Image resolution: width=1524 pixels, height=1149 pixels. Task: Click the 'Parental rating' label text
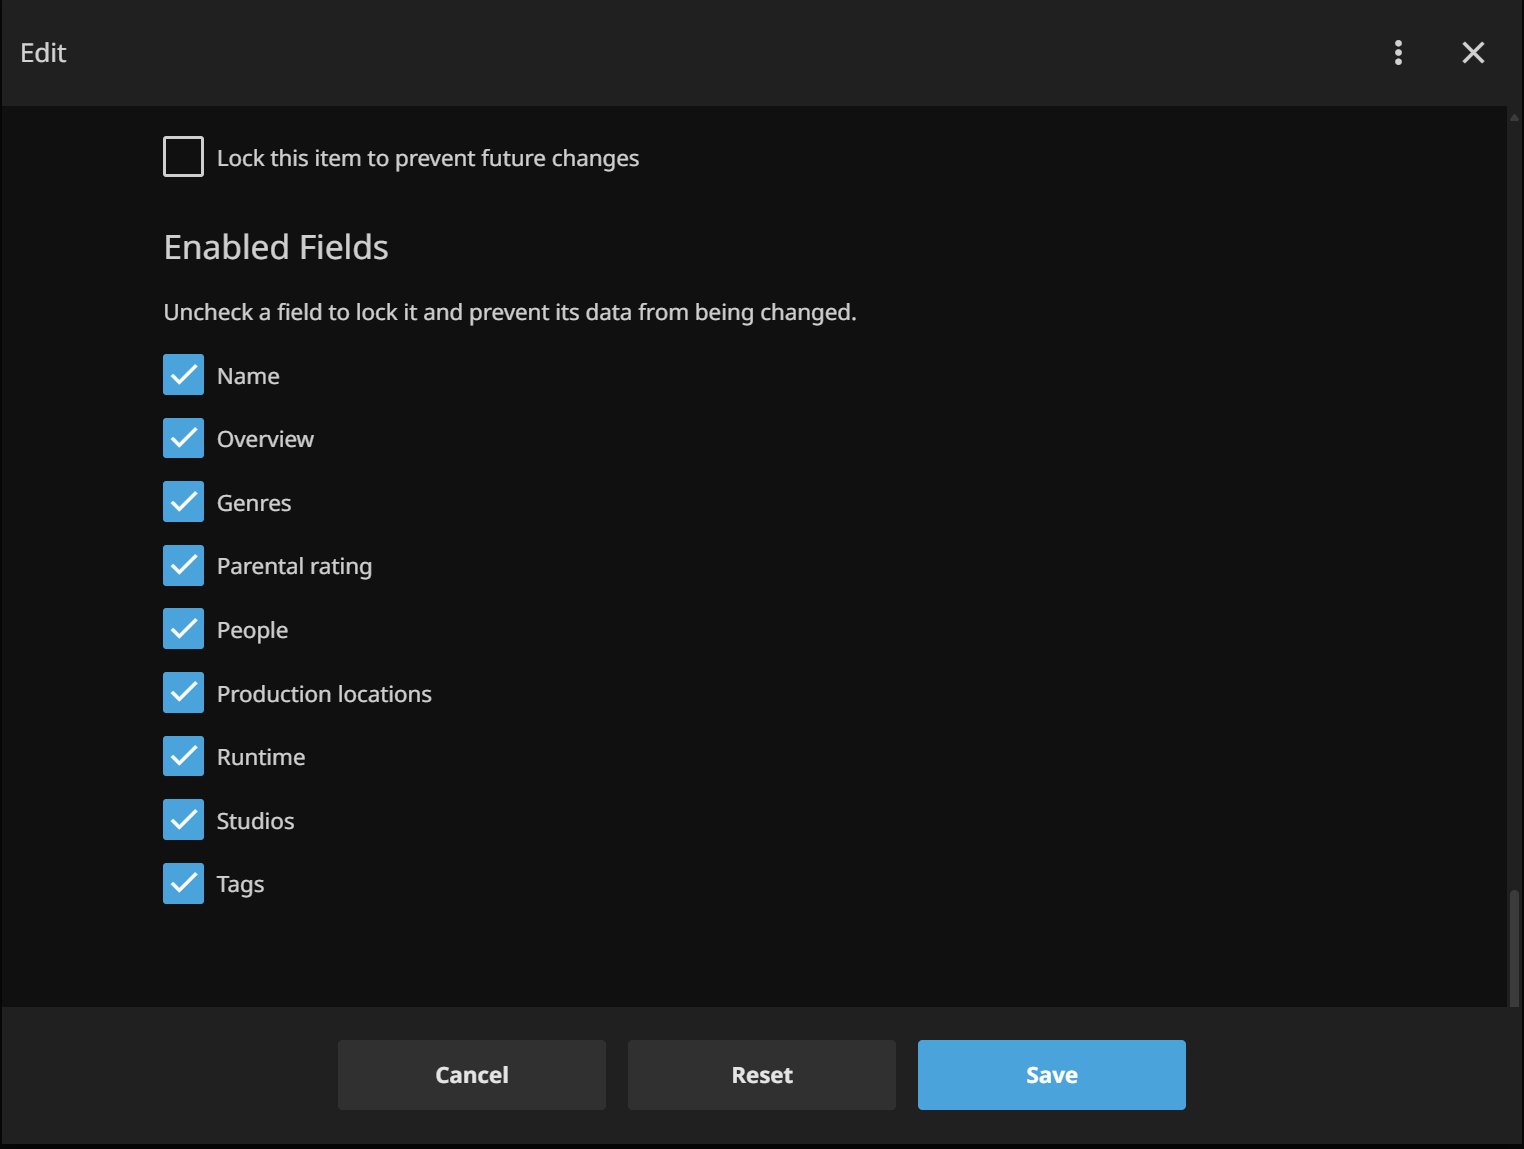[294, 566]
